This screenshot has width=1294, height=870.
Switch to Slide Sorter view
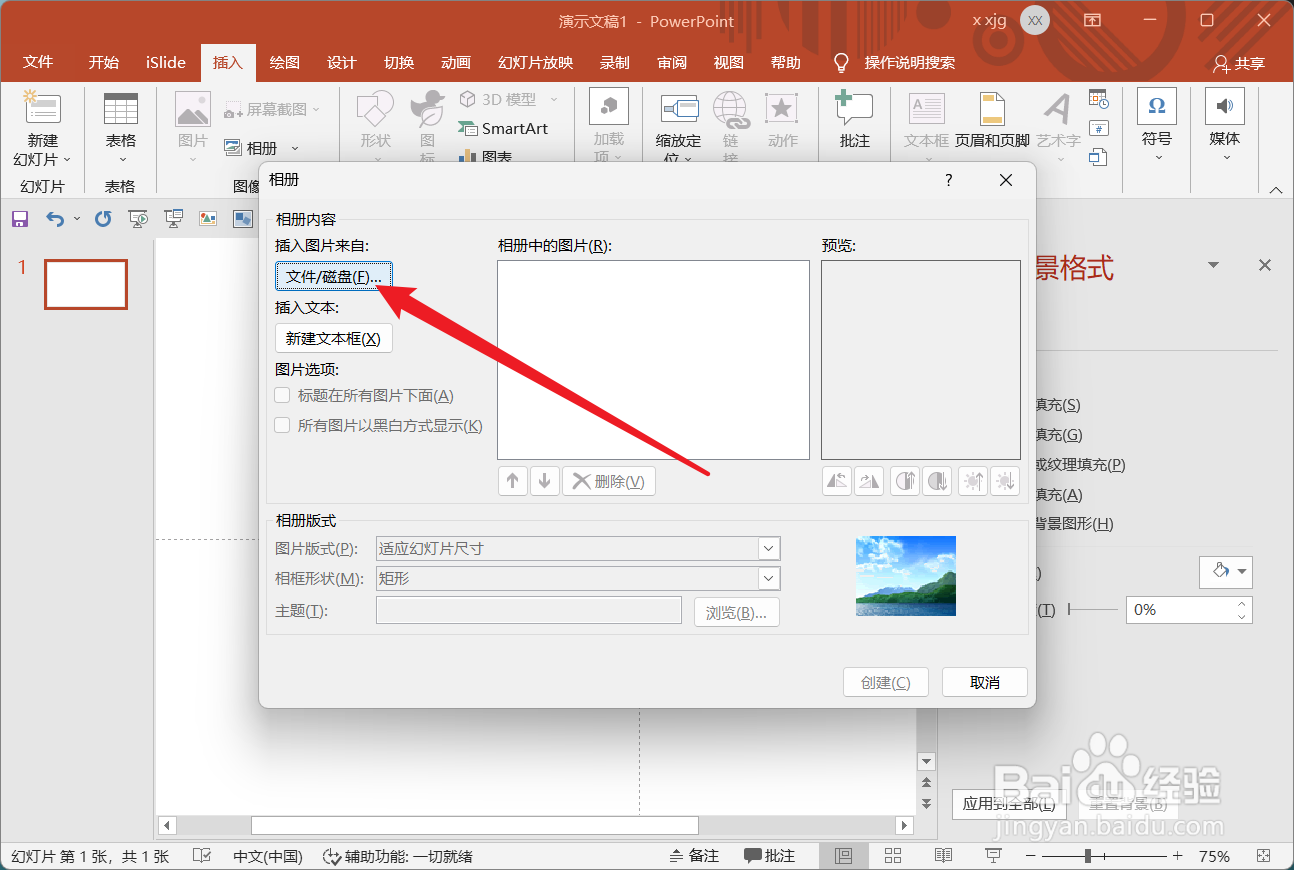(x=893, y=856)
